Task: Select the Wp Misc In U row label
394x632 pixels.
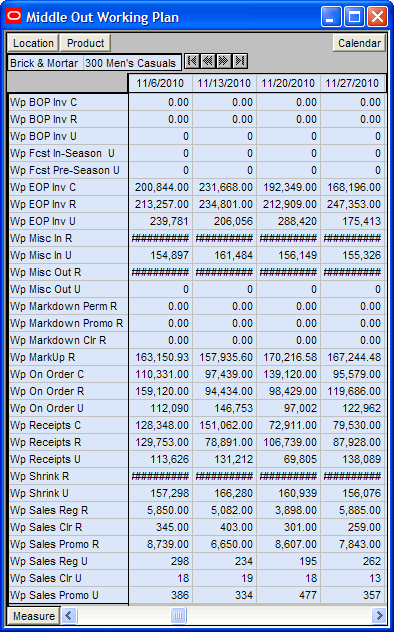Action: pos(68,255)
